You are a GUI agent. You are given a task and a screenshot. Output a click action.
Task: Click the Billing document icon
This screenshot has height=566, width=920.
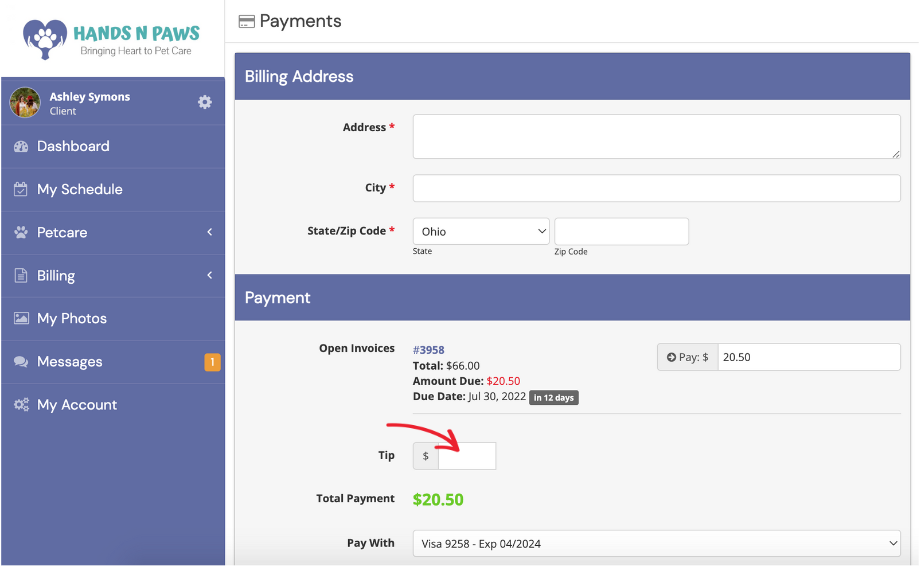[x=21, y=275]
